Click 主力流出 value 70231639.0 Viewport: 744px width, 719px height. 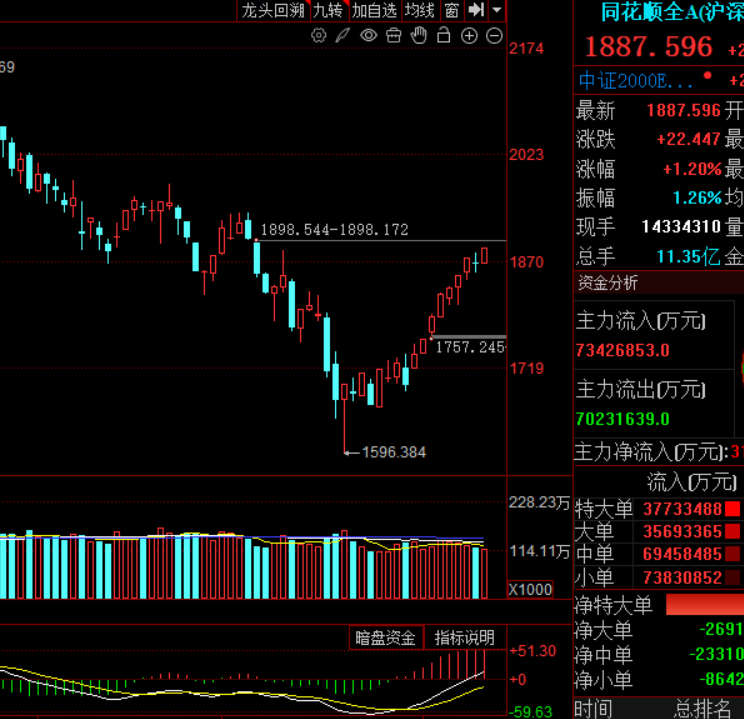pyautogui.click(x=622, y=420)
